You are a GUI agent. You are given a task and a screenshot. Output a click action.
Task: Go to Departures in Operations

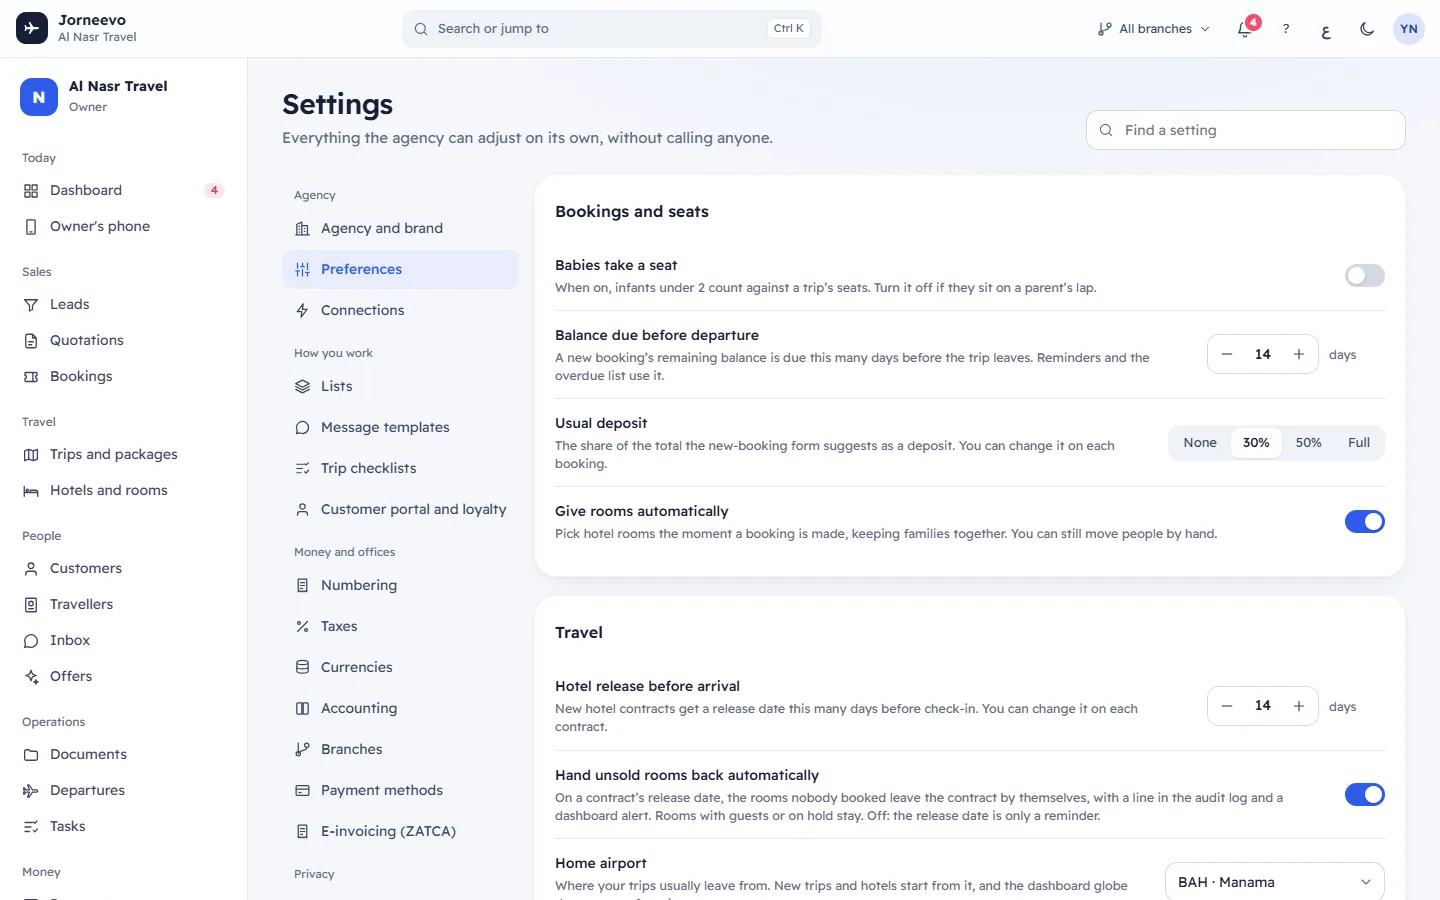tap(123, 790)
